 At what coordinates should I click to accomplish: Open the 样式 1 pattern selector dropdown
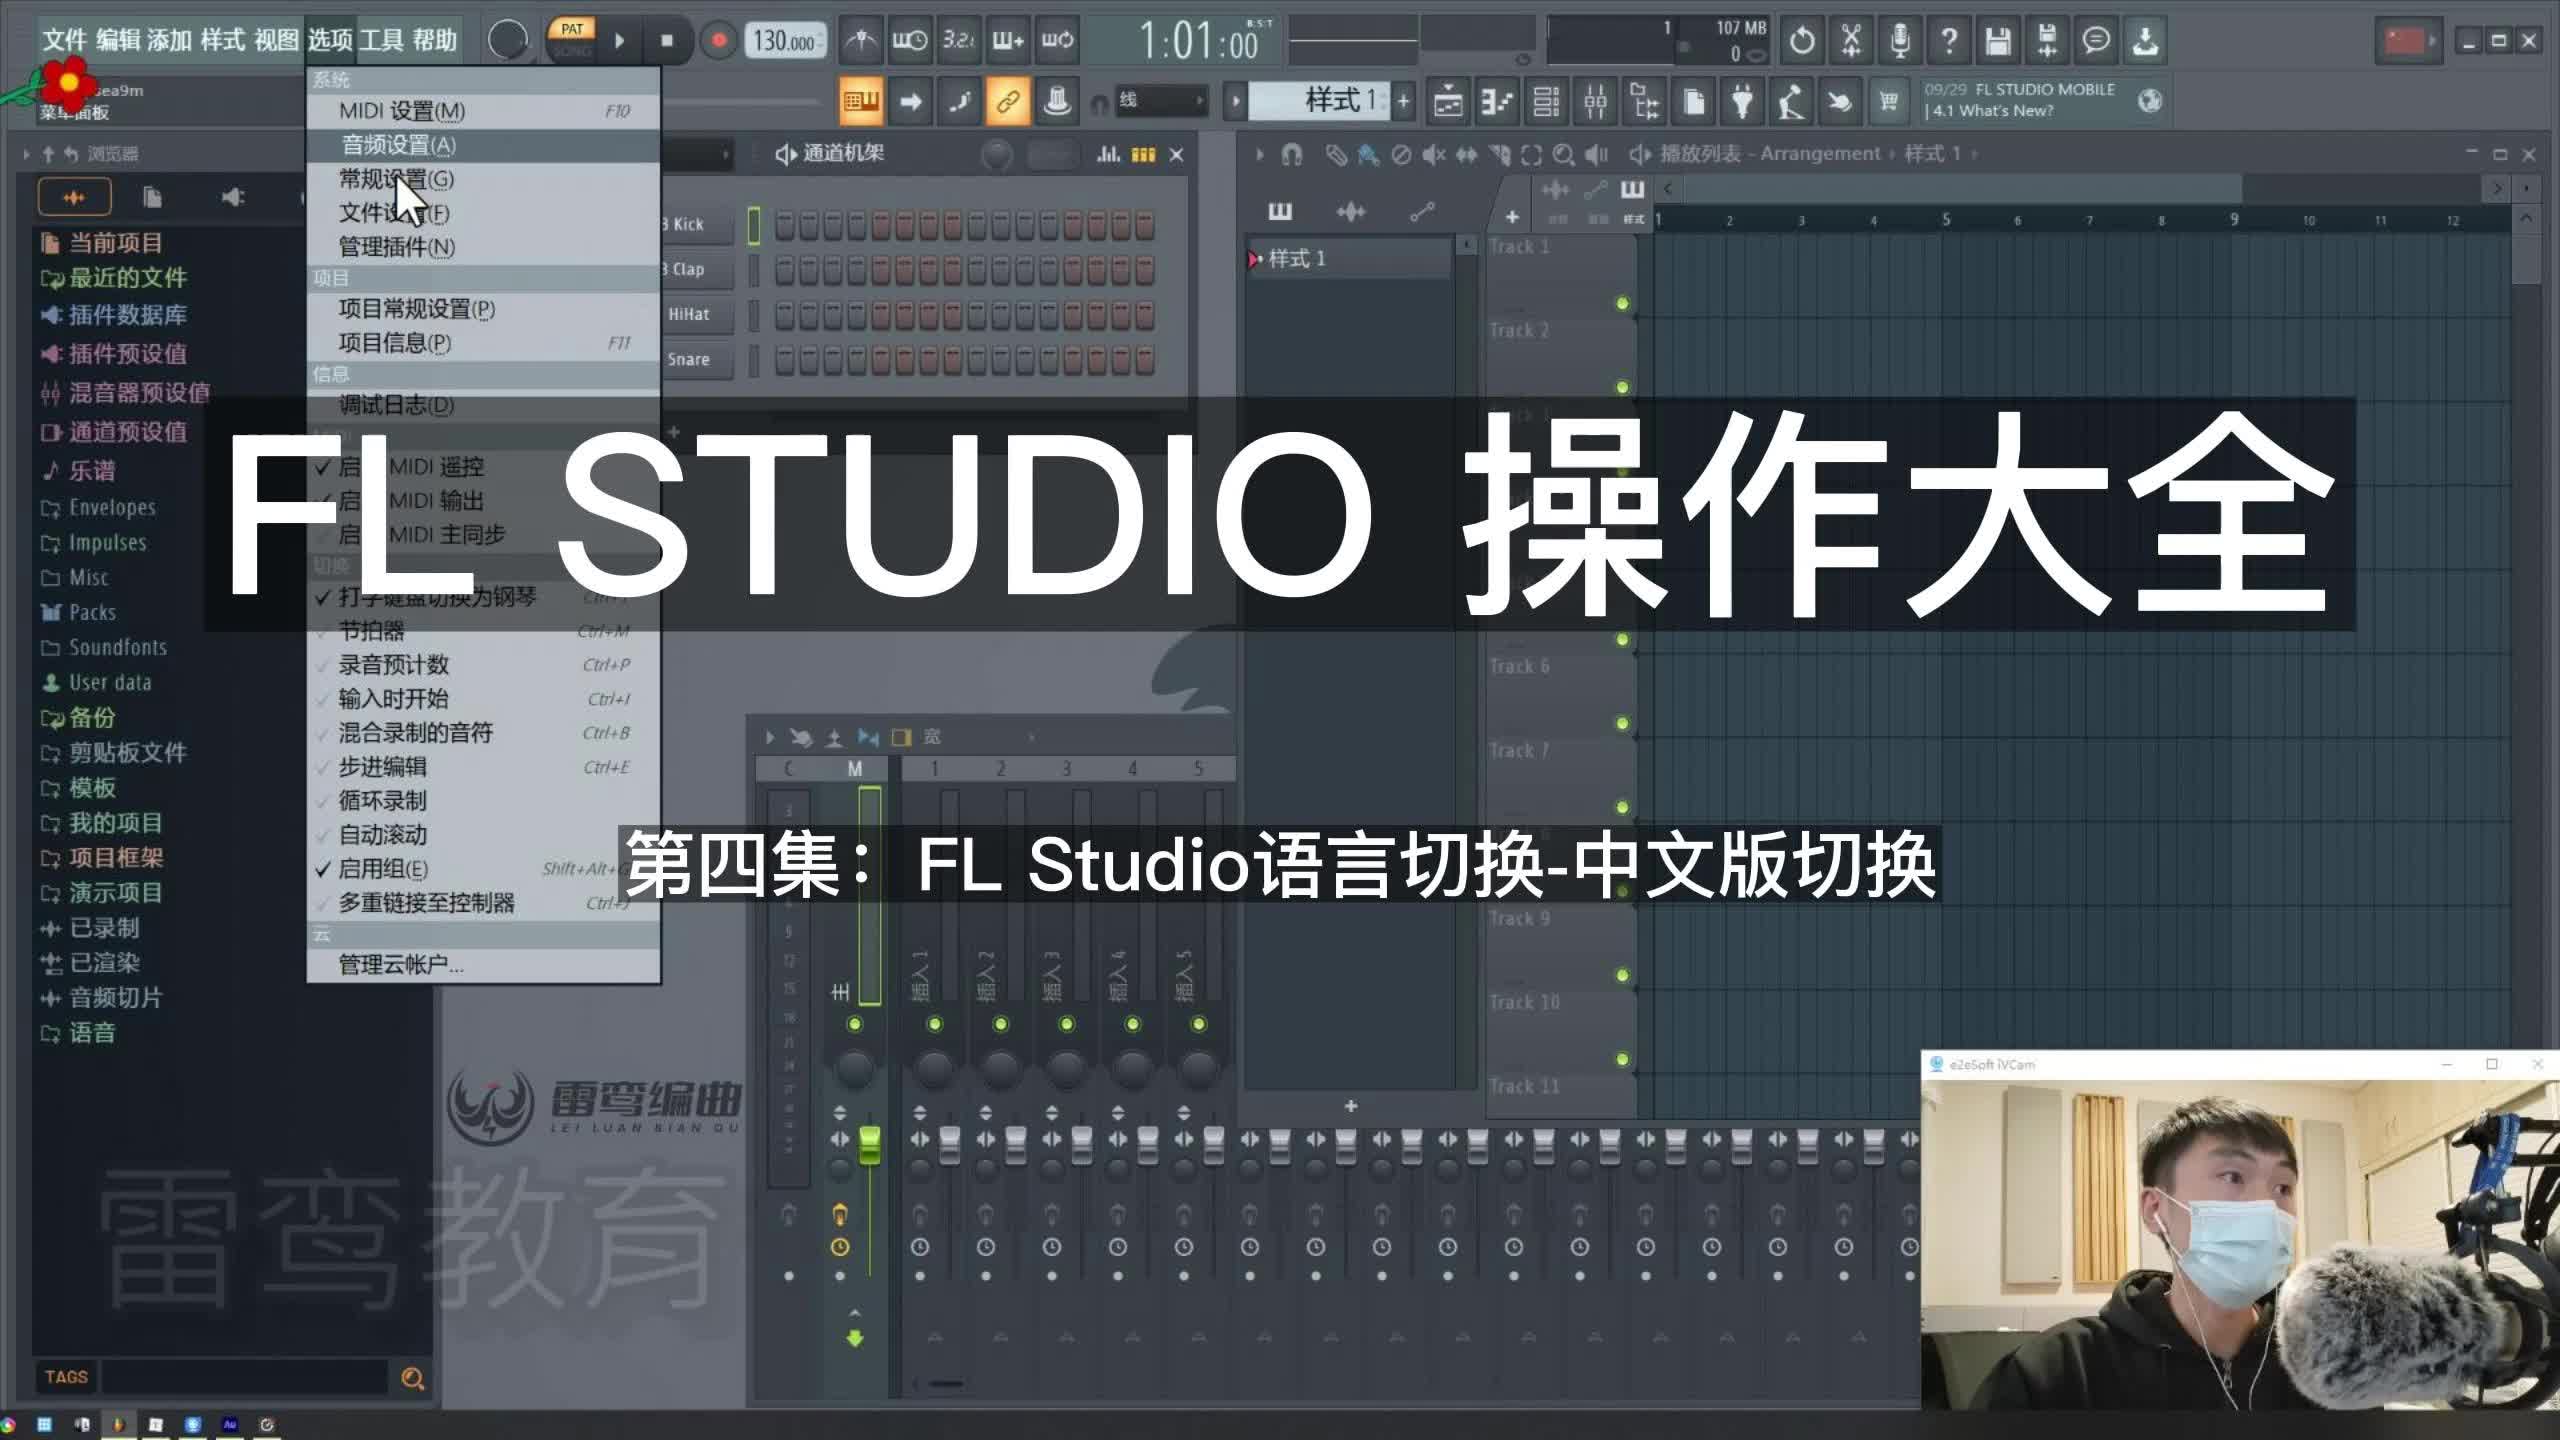(x=1319, y=101)
